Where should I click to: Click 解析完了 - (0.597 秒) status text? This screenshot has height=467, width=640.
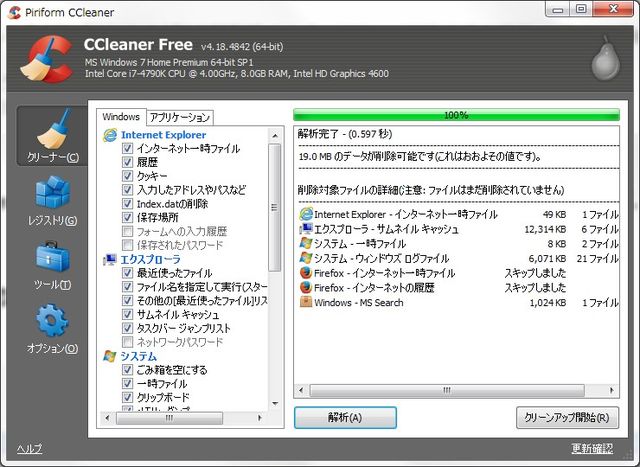pos(344,134)
